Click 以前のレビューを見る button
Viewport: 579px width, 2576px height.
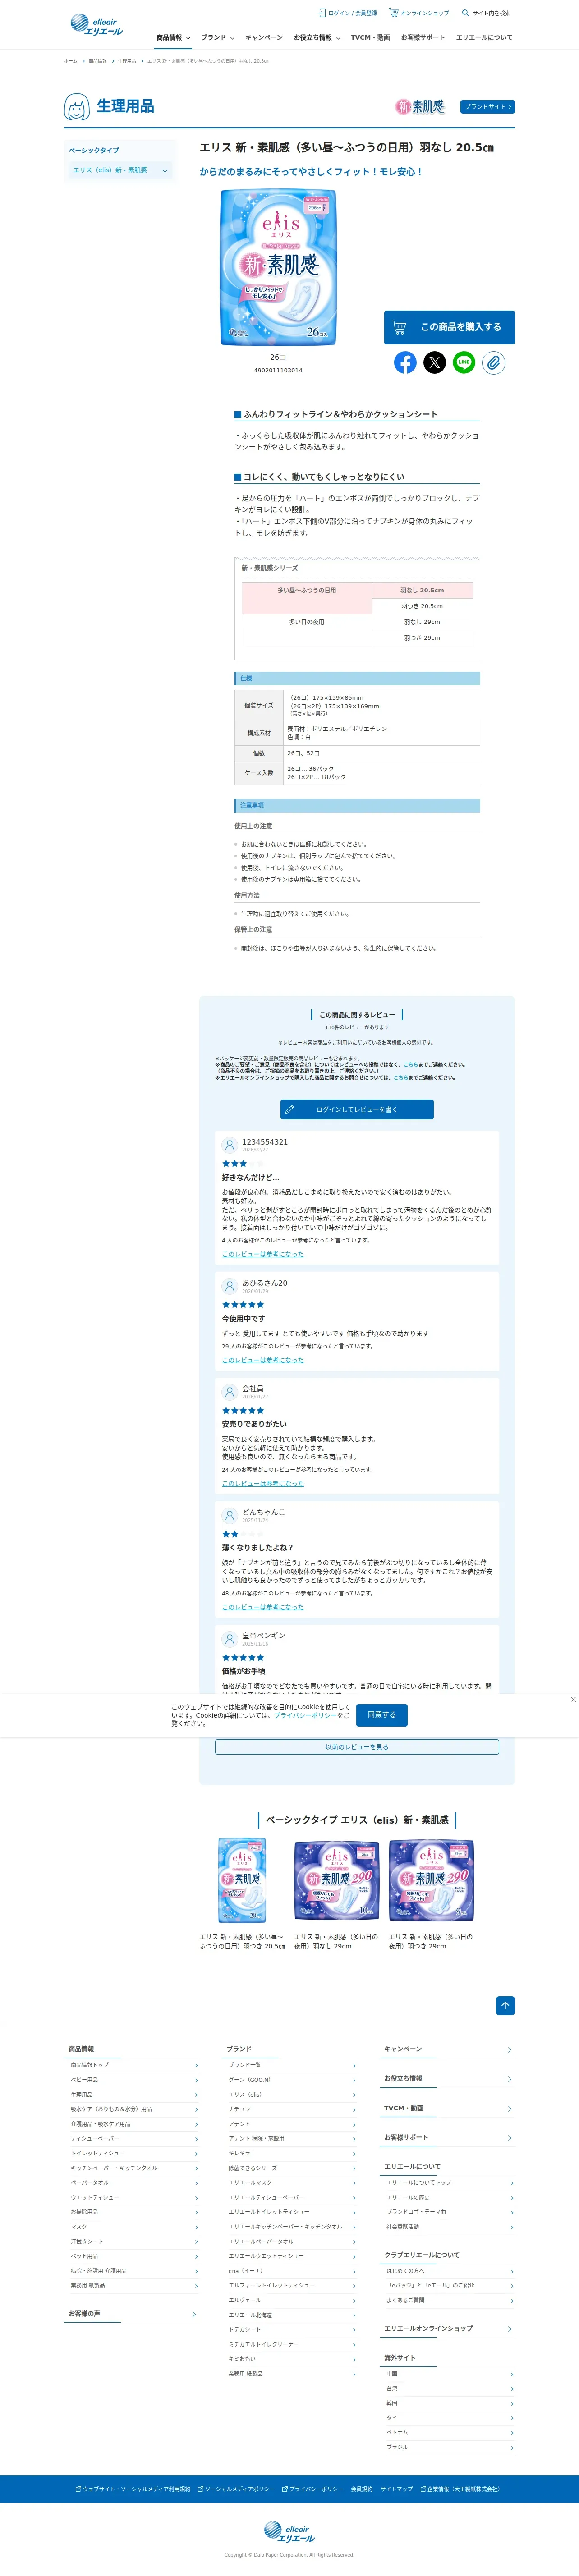pos(357,1747)
